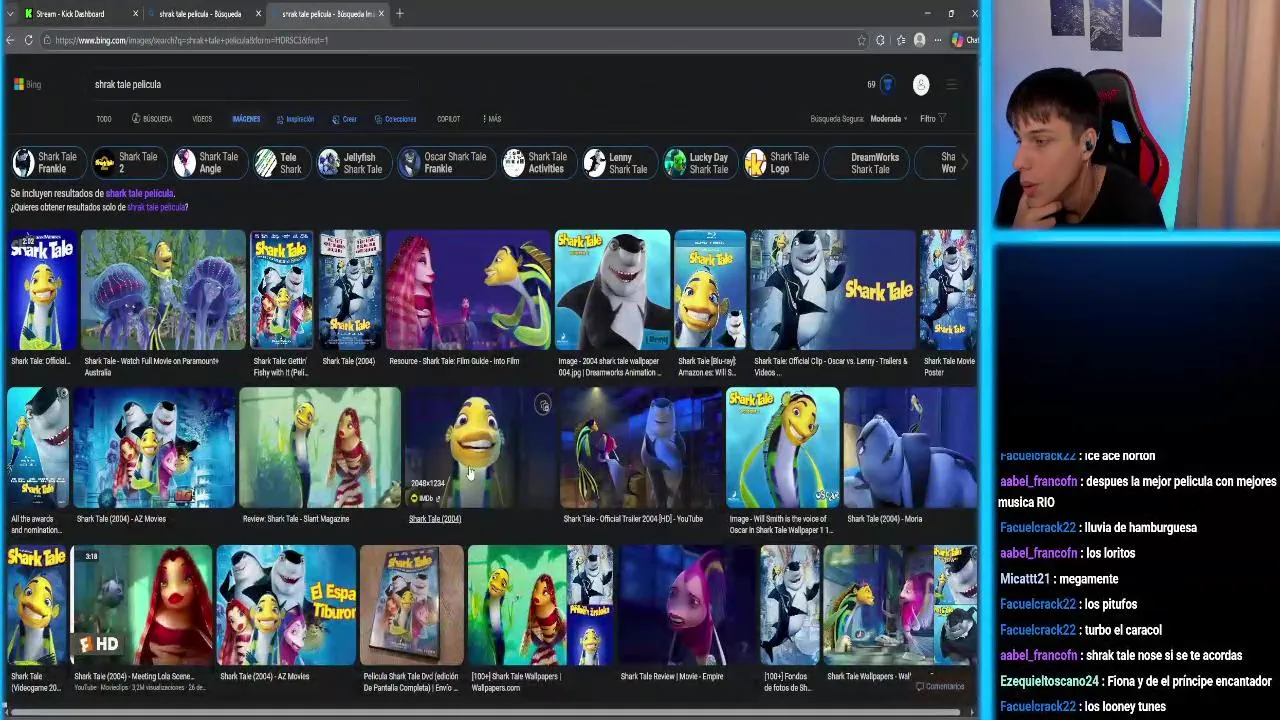The height and width of the screenshot is (720, 1280).
Task: Expand the MÁS menu
Action: [x=492, y=119]
